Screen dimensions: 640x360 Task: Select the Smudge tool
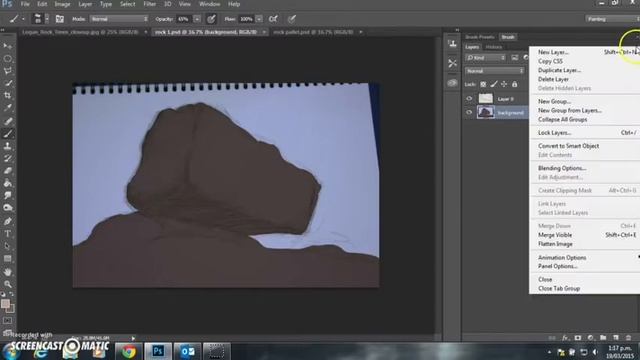(x=7, y=196)
